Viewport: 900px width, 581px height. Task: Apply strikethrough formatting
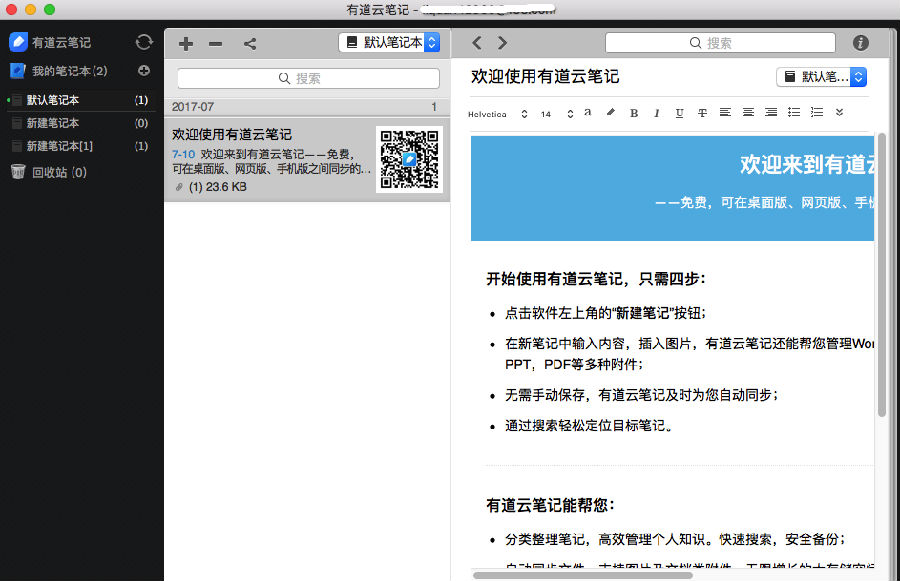pos(702,113)
